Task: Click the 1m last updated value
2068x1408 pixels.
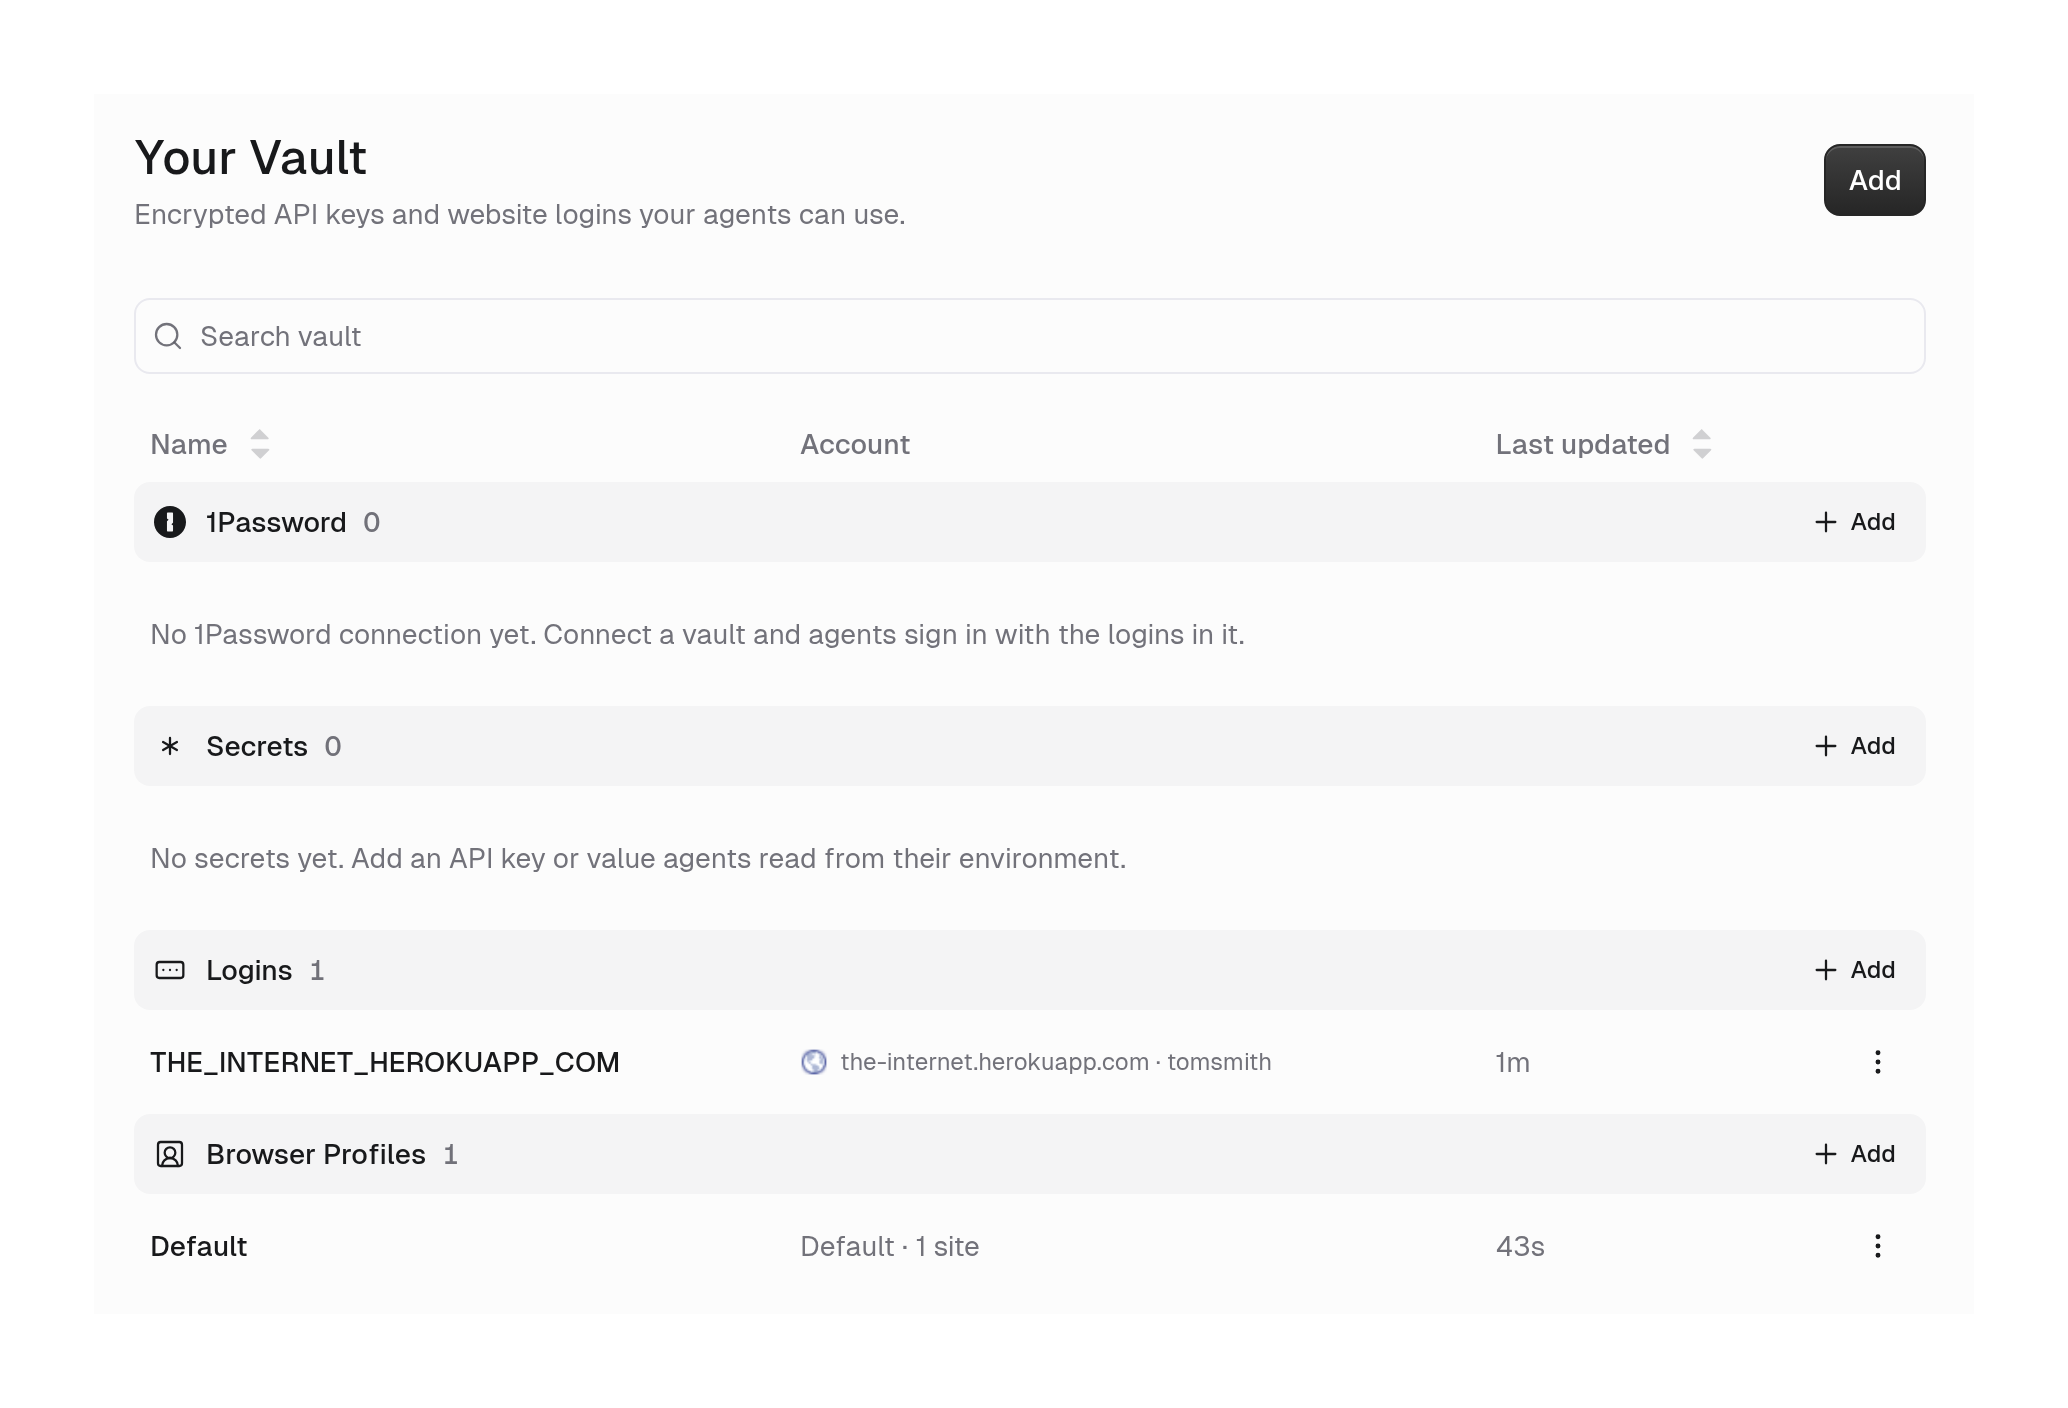Action: [1512, 1062]
